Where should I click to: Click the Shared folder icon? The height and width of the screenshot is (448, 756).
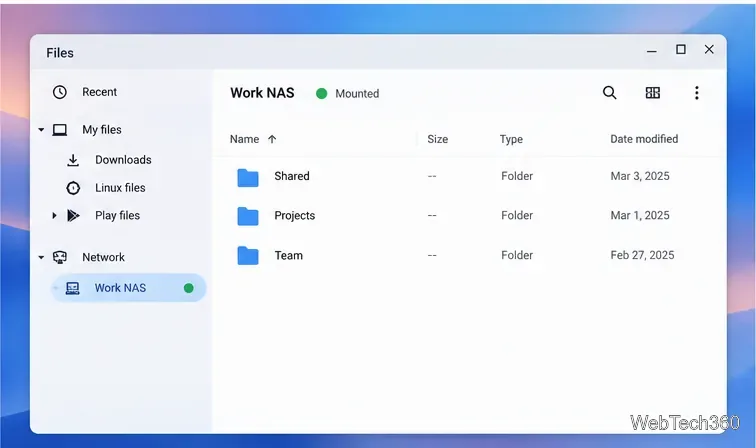click(x=248, y=177)
